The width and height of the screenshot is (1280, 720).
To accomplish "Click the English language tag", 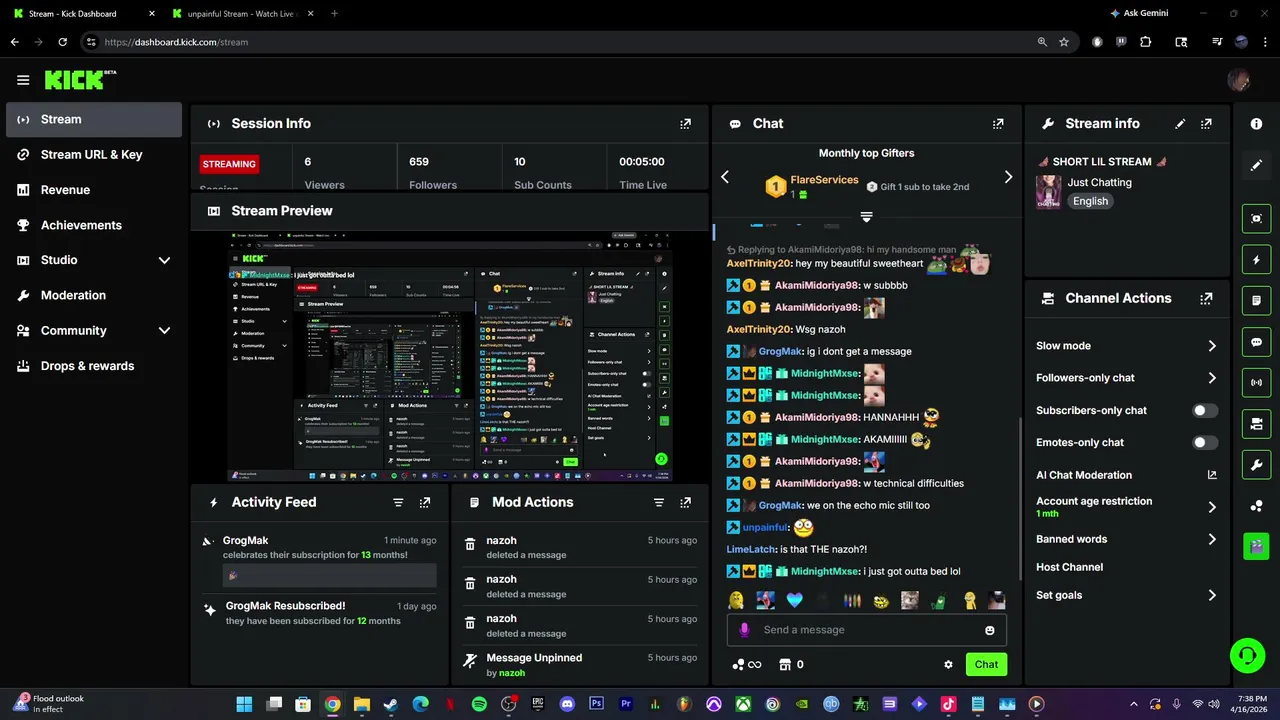I will tap(1090, 201).
